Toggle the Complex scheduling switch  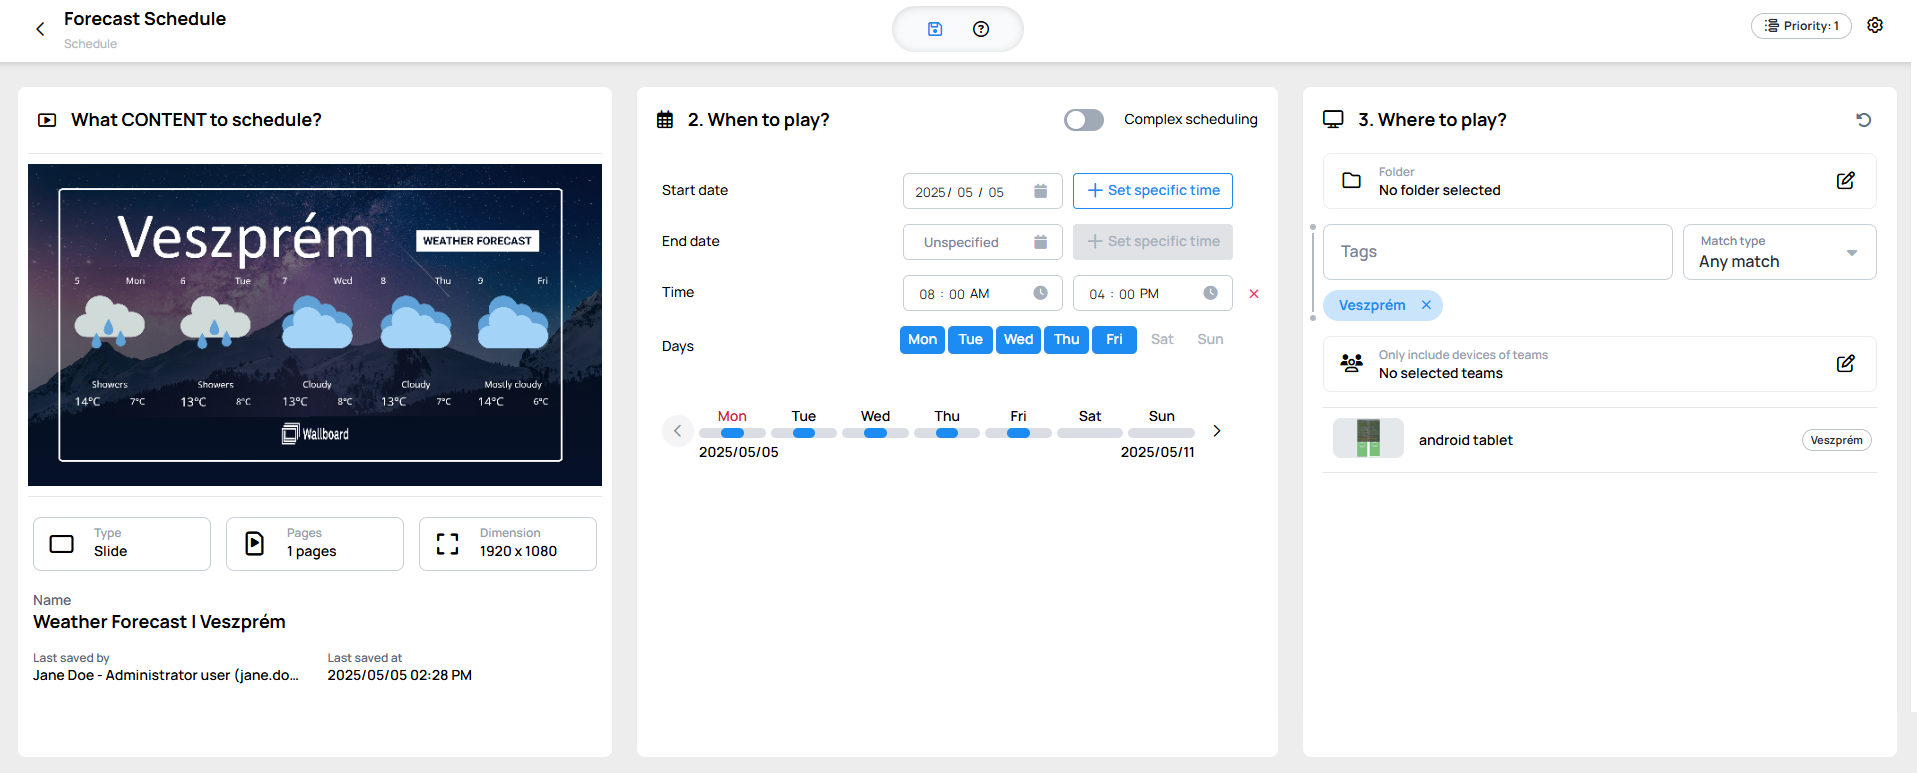click(x=1084, y=120)
